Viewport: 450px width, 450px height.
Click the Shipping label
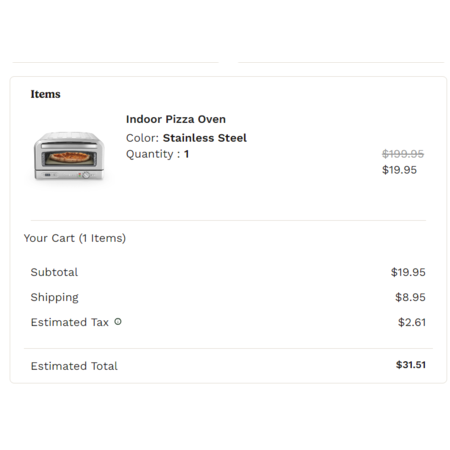[x=54, y=297]
